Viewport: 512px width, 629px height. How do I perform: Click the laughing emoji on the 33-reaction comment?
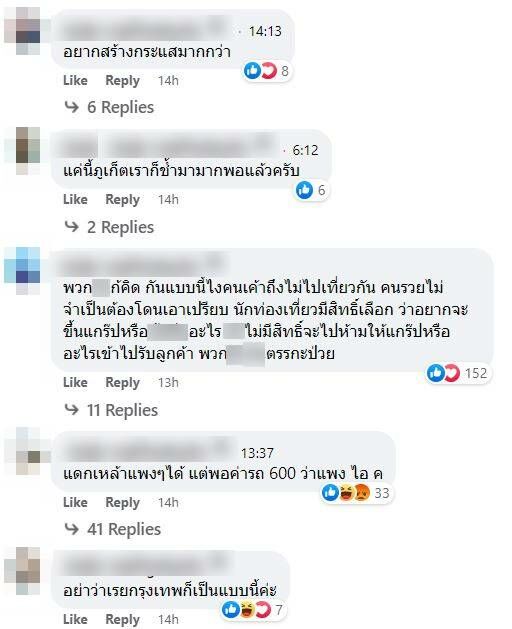(346, 493)
